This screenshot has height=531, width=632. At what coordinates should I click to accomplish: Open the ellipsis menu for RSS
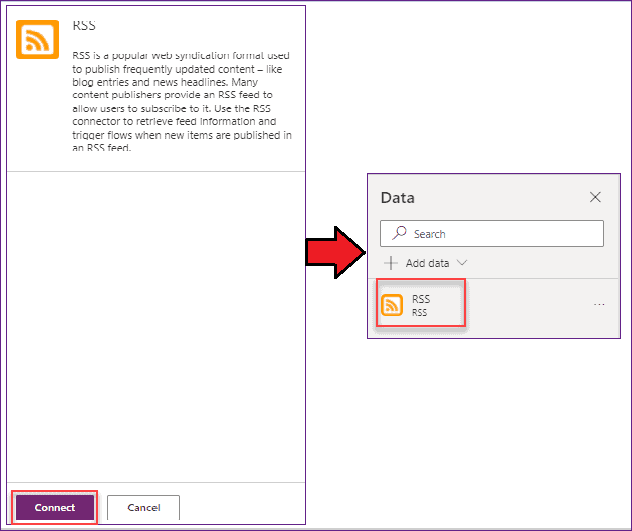click(x=599, y=304)
